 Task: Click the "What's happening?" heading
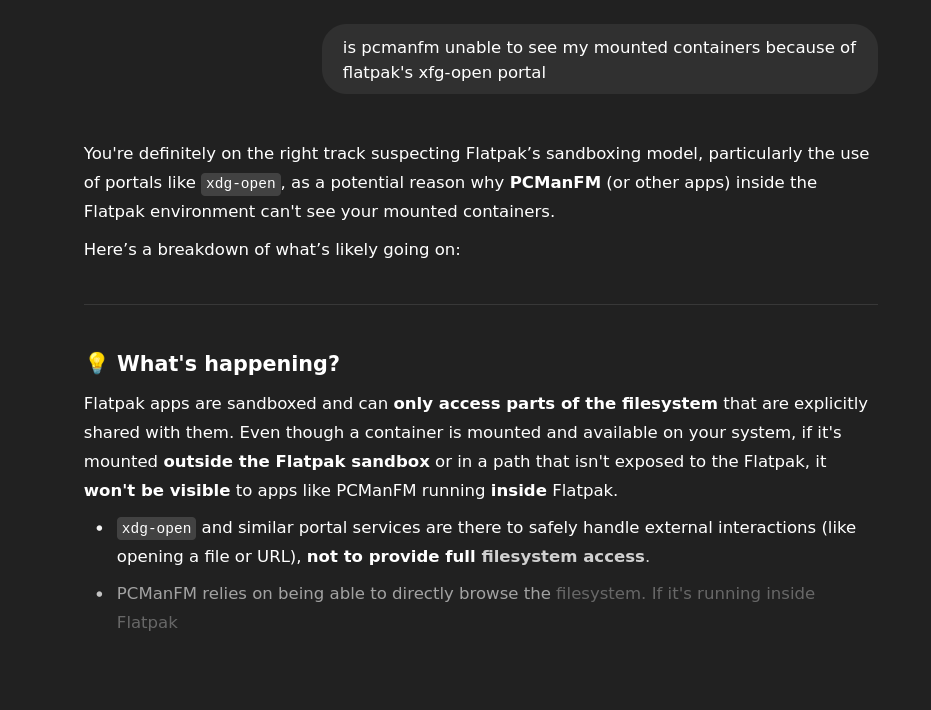228,363
